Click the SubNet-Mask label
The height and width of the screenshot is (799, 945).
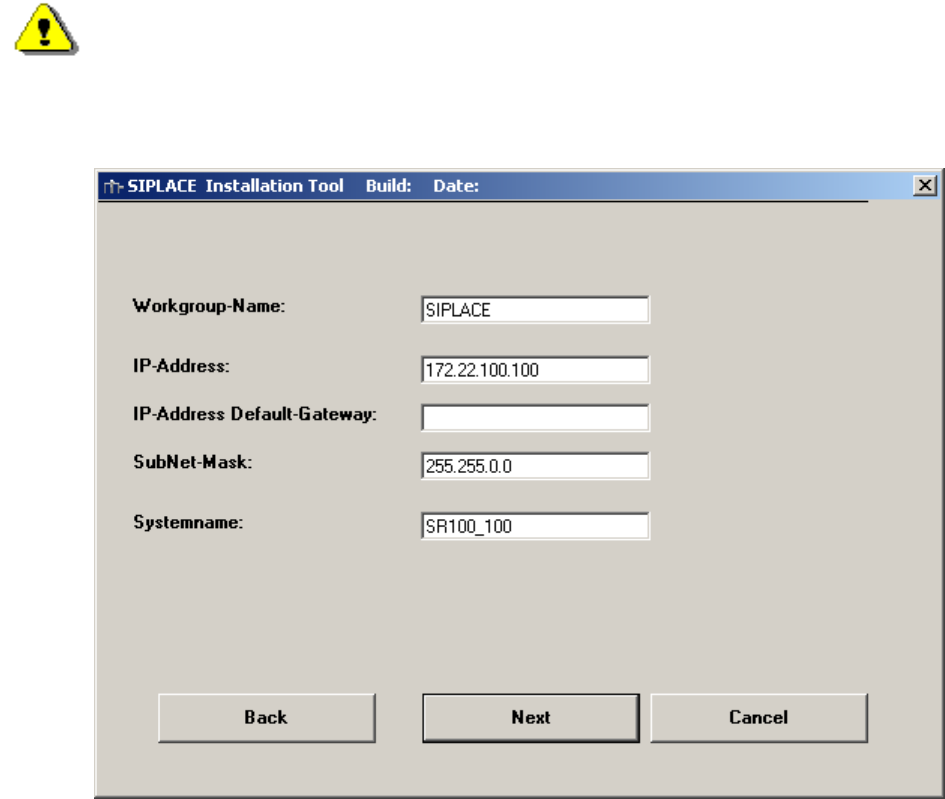192,462
